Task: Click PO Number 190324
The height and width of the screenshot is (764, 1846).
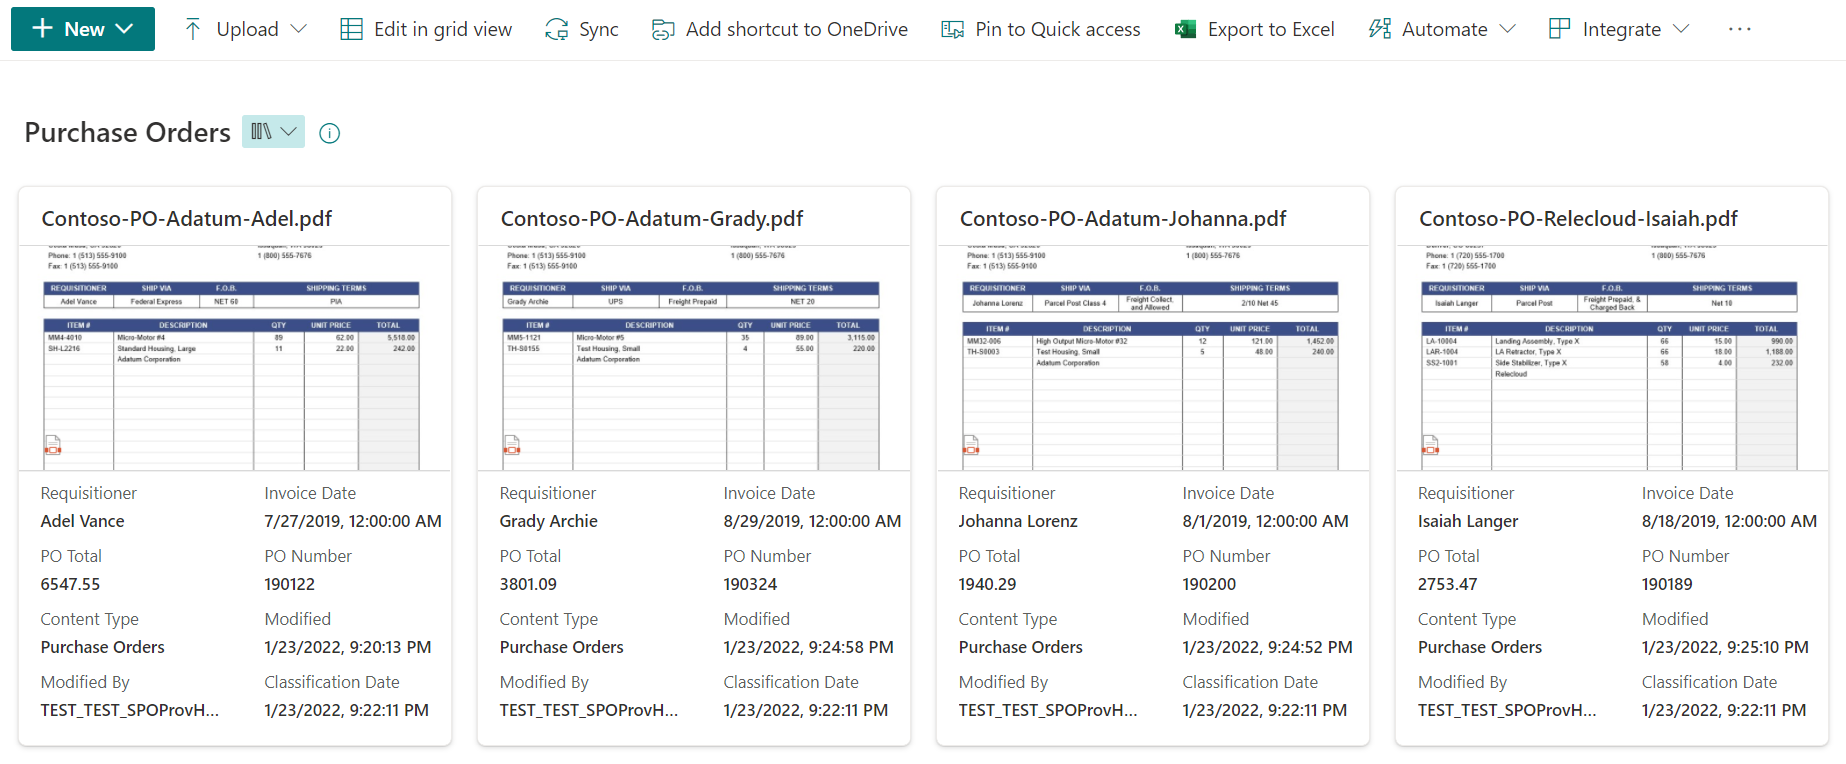Action: [x=751, y=584]
